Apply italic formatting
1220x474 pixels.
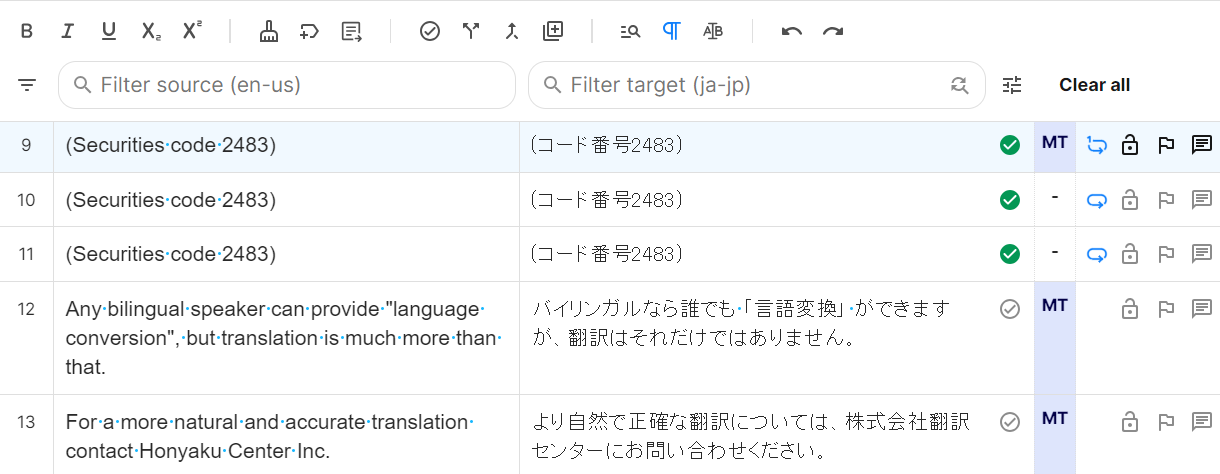pos(67,31)
